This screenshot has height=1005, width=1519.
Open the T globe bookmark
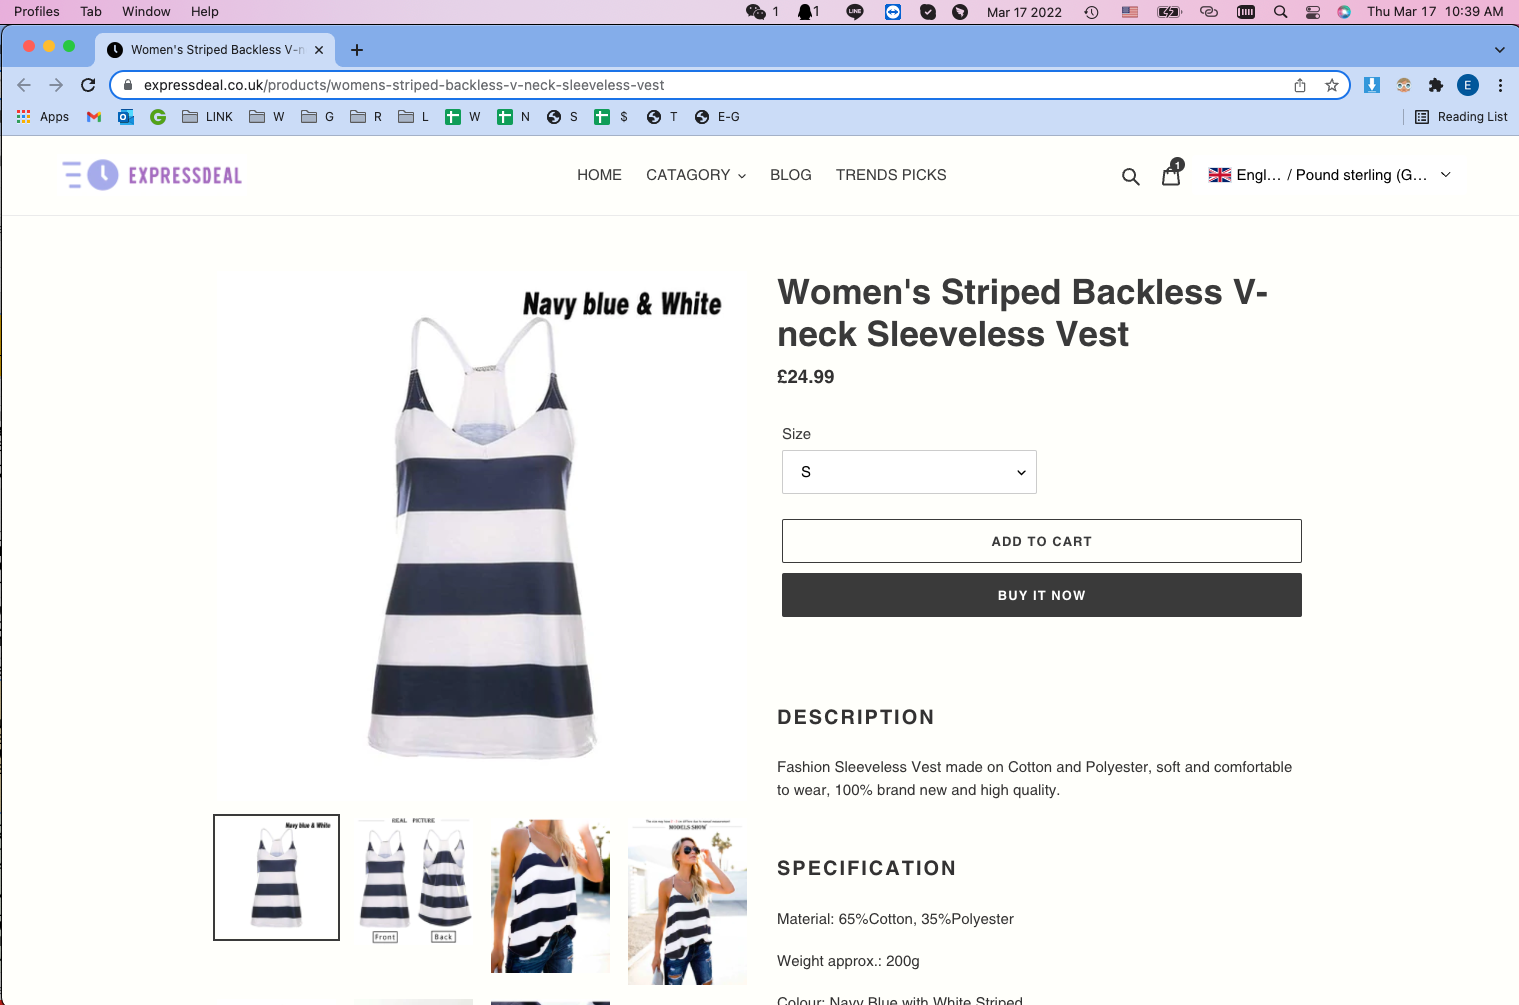click(662, 117)
